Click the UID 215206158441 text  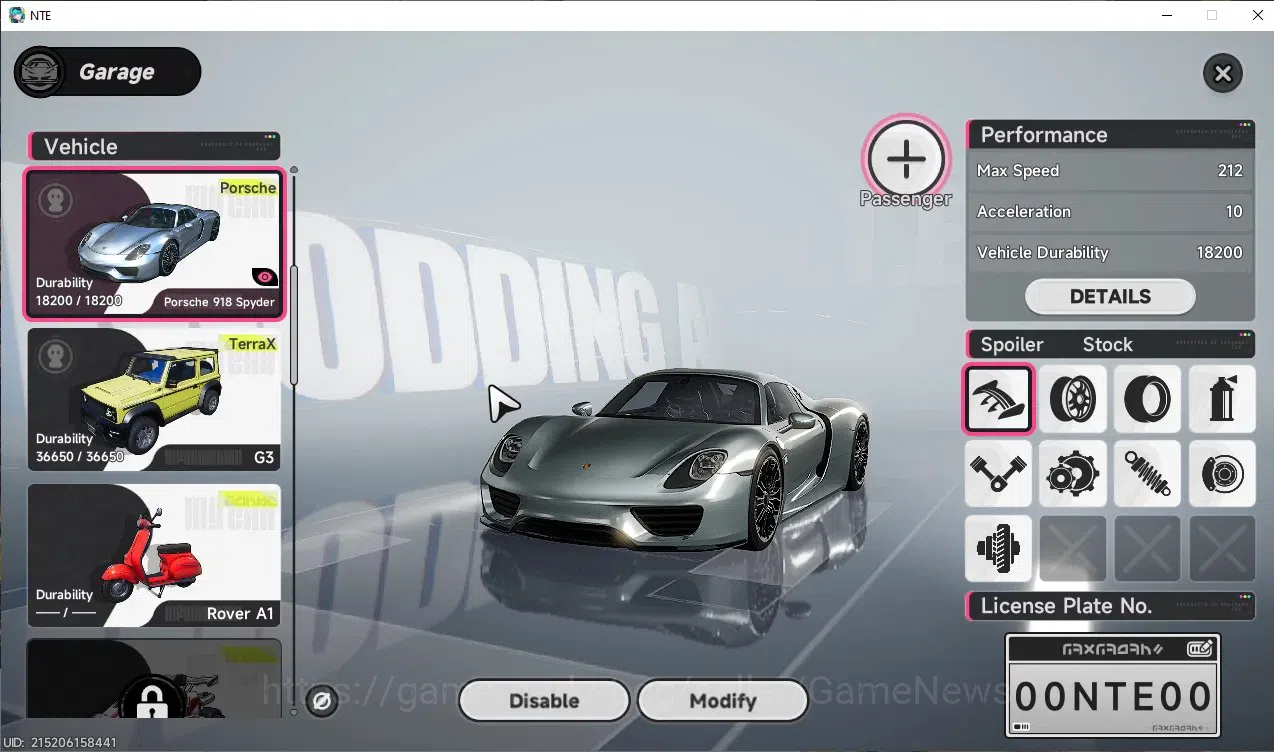(x=59, y=743)
